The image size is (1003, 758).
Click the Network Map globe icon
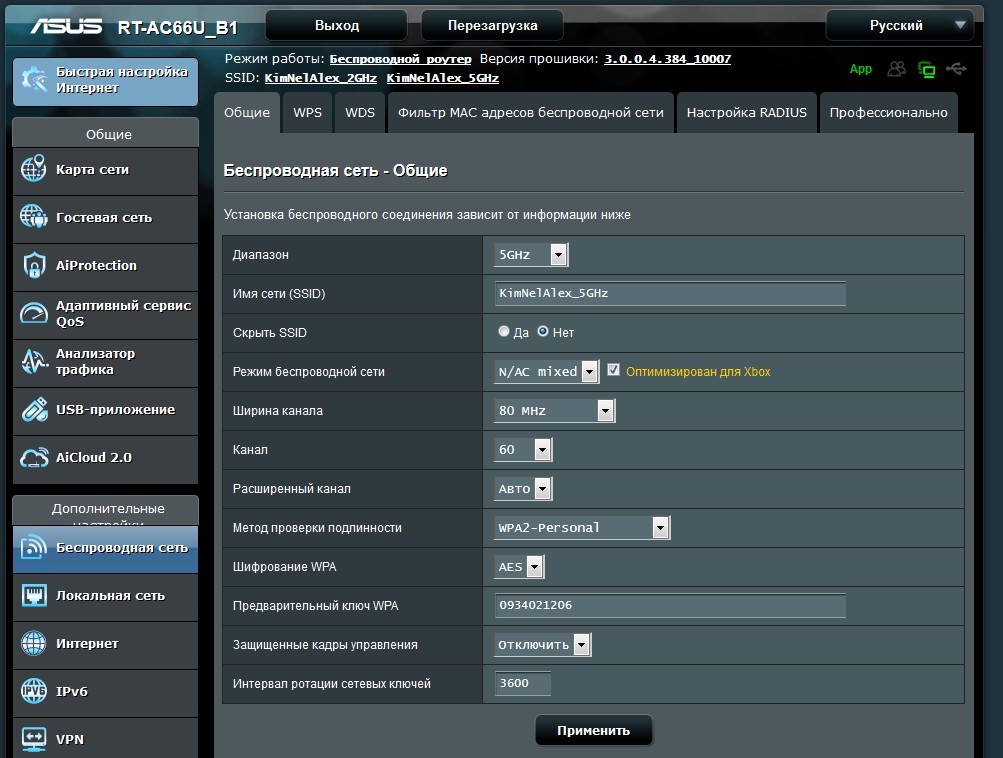34,170
